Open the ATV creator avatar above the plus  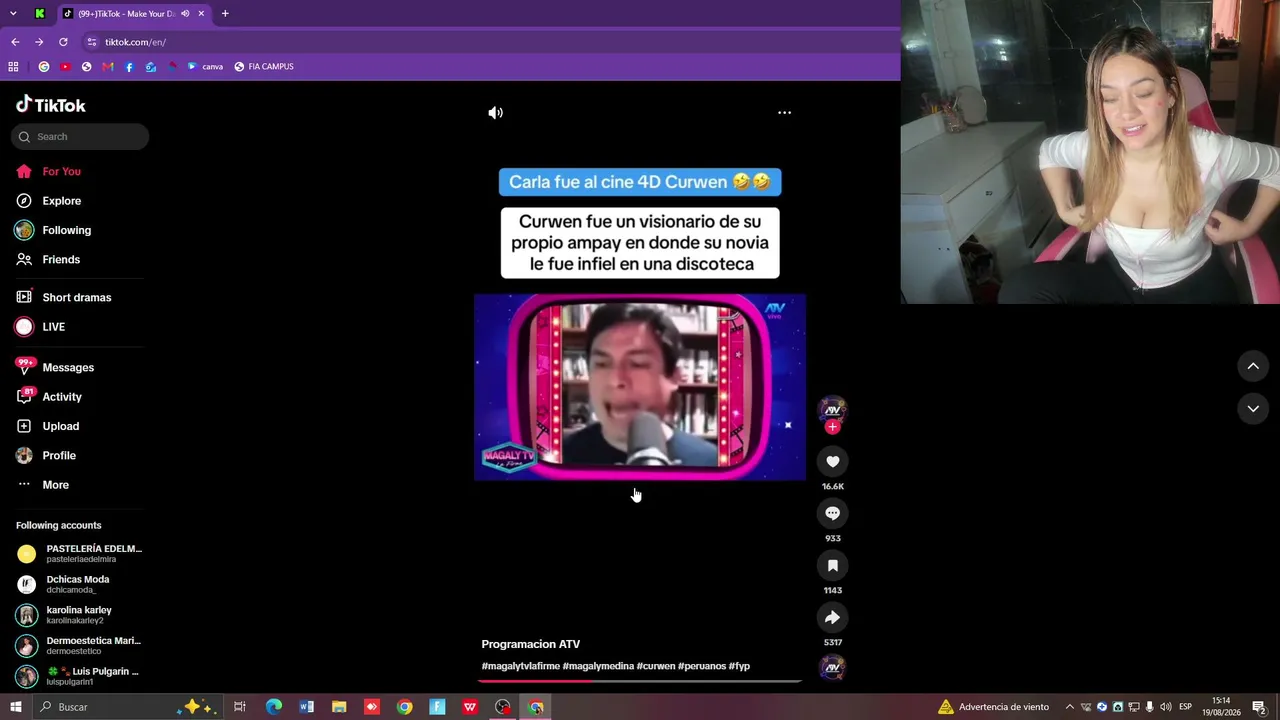[x=832, y=409]
